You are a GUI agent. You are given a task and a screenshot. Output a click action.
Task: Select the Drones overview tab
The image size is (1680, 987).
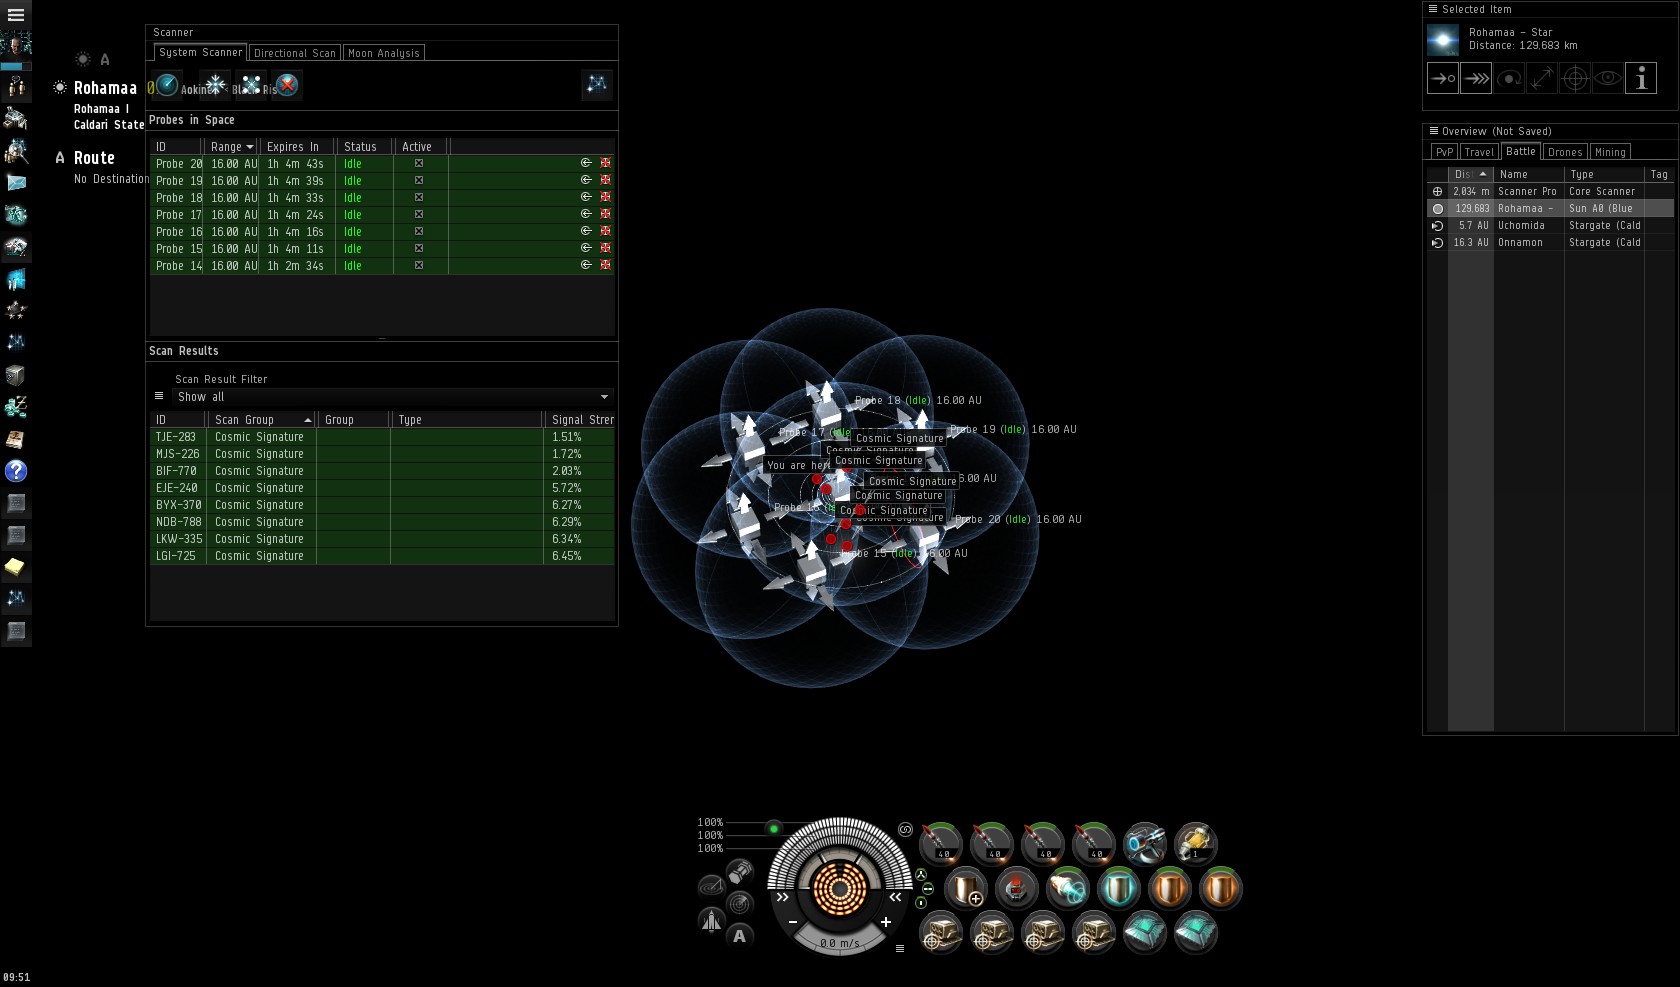point(1565,152)
